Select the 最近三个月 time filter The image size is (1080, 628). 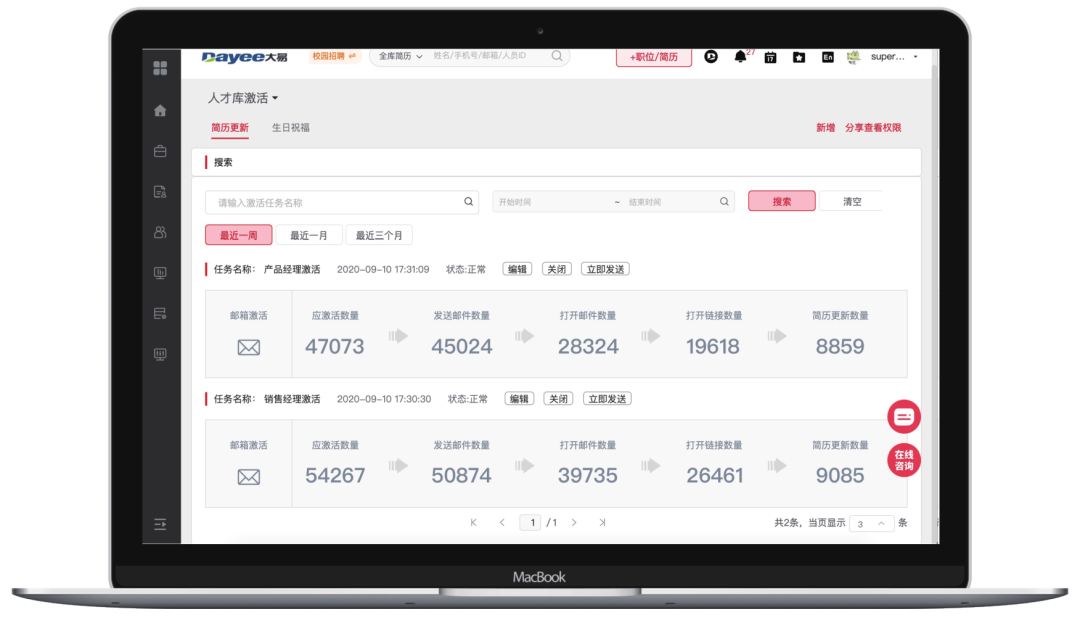pos(379,235)
